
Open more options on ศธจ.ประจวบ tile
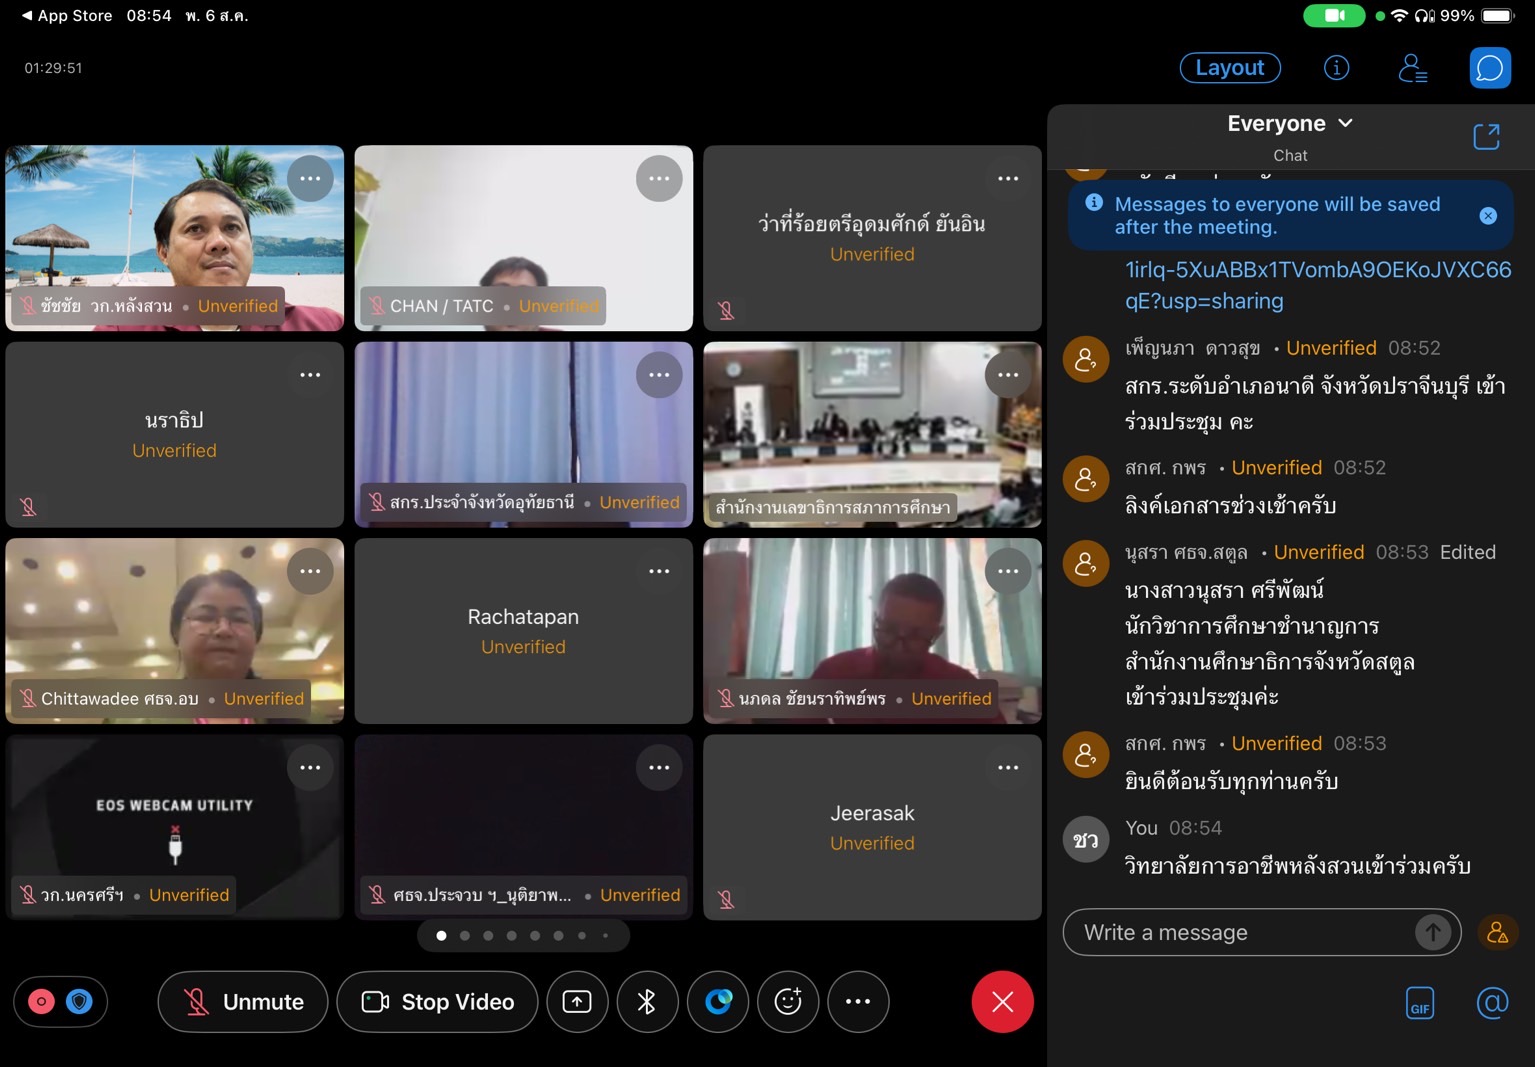(659, 768)
